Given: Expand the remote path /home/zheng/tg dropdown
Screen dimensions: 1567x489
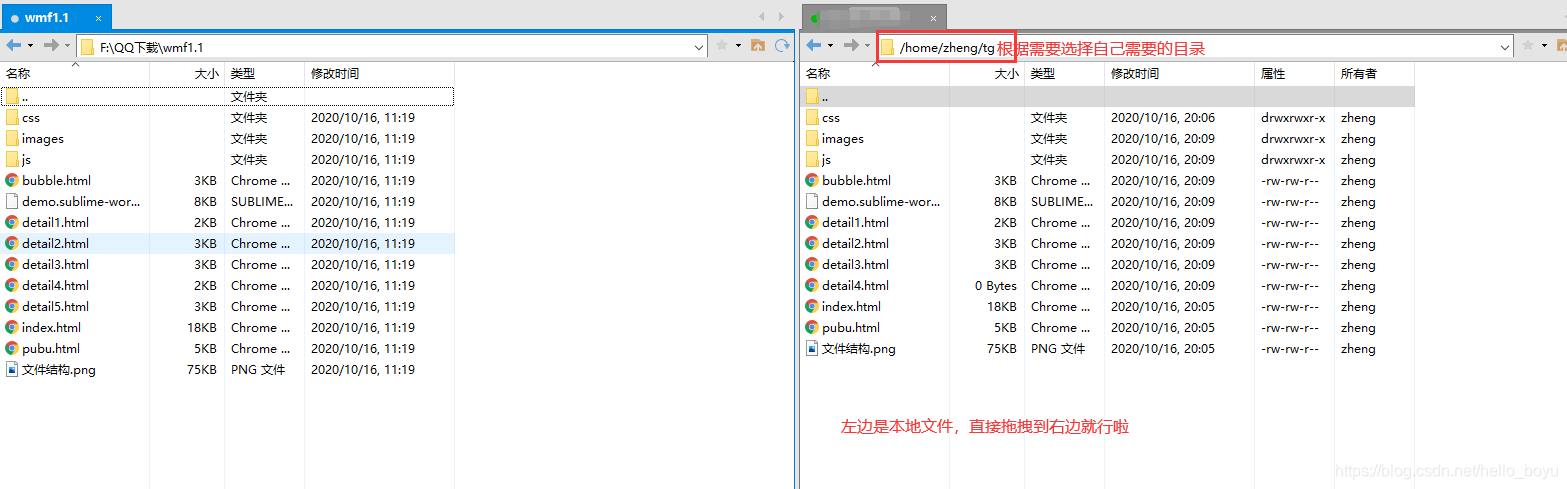Looking at the screenshot, I should pos(1505,47).
